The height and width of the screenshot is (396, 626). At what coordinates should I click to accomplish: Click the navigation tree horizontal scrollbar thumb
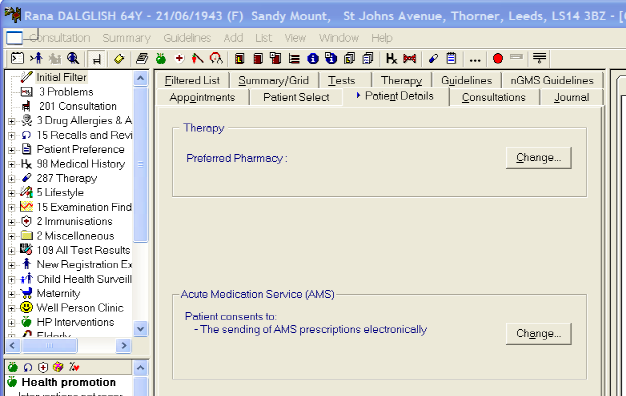pyautogui.click(x=50, y=345)
